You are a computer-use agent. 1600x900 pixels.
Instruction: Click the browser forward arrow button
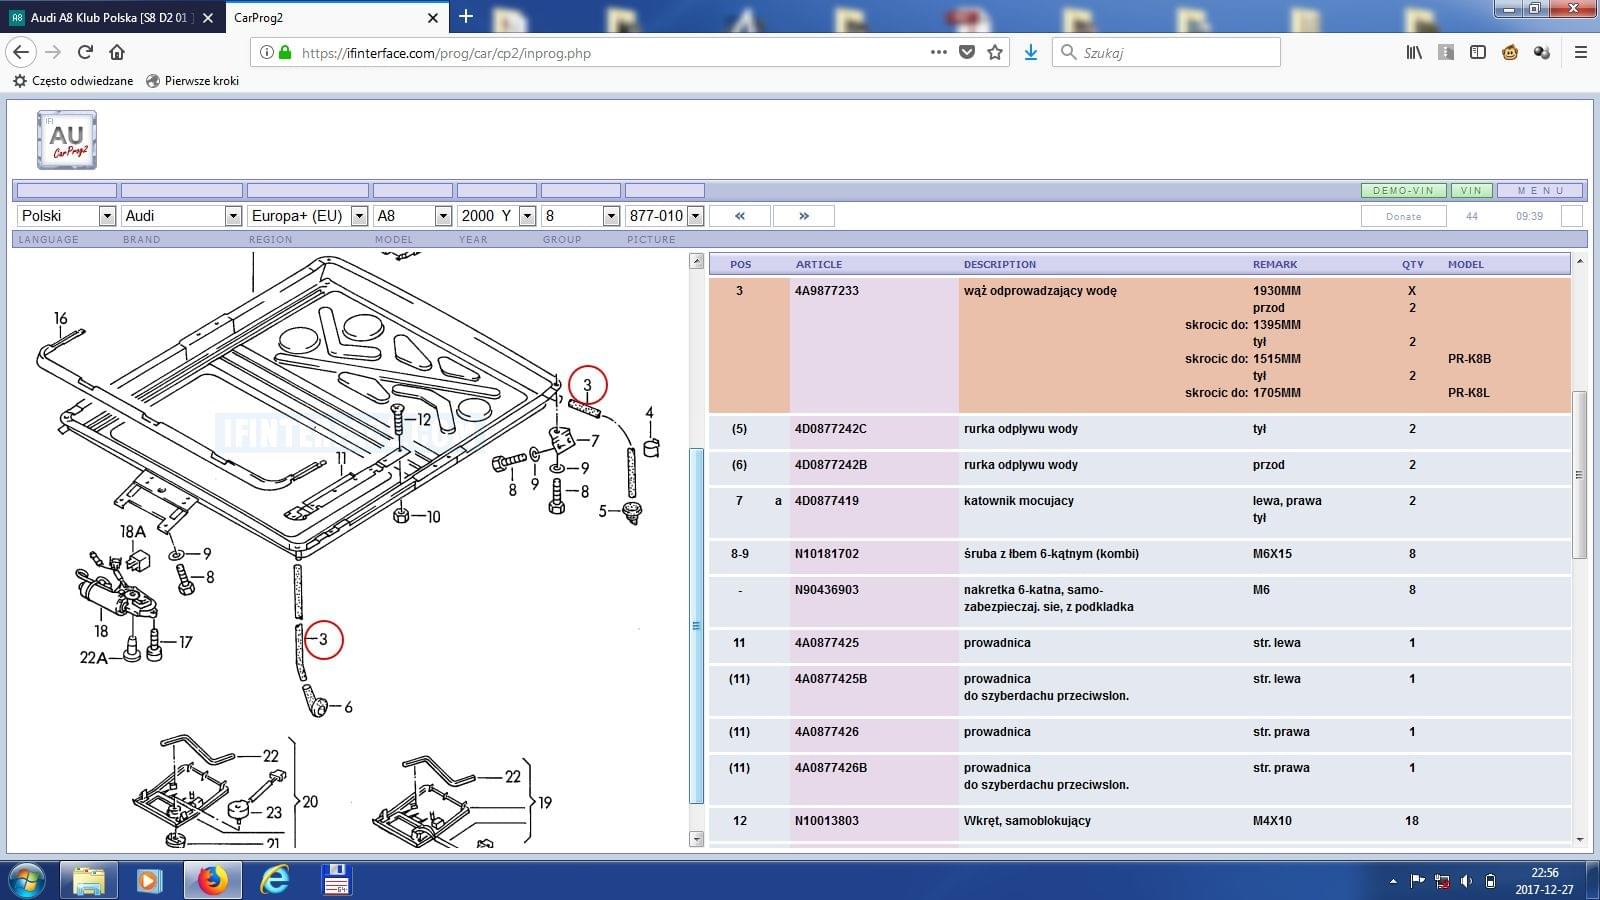coord(53,52)
